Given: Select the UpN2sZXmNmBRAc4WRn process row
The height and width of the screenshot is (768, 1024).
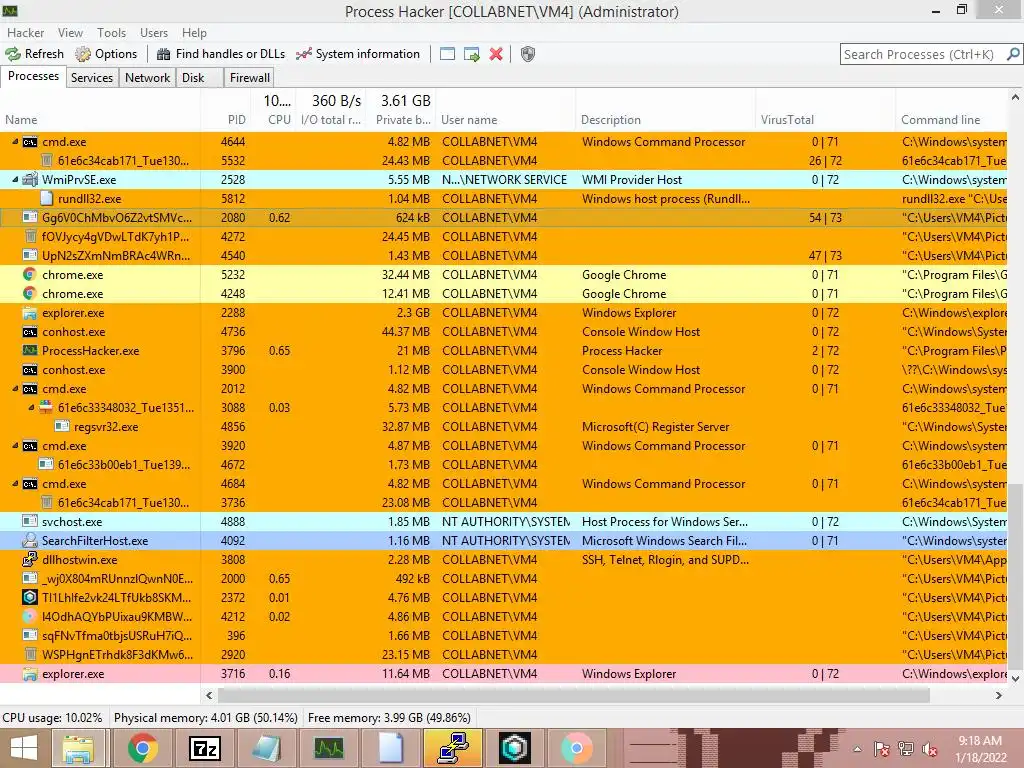Looking at the screenshot, I should (x=504, y=255).
